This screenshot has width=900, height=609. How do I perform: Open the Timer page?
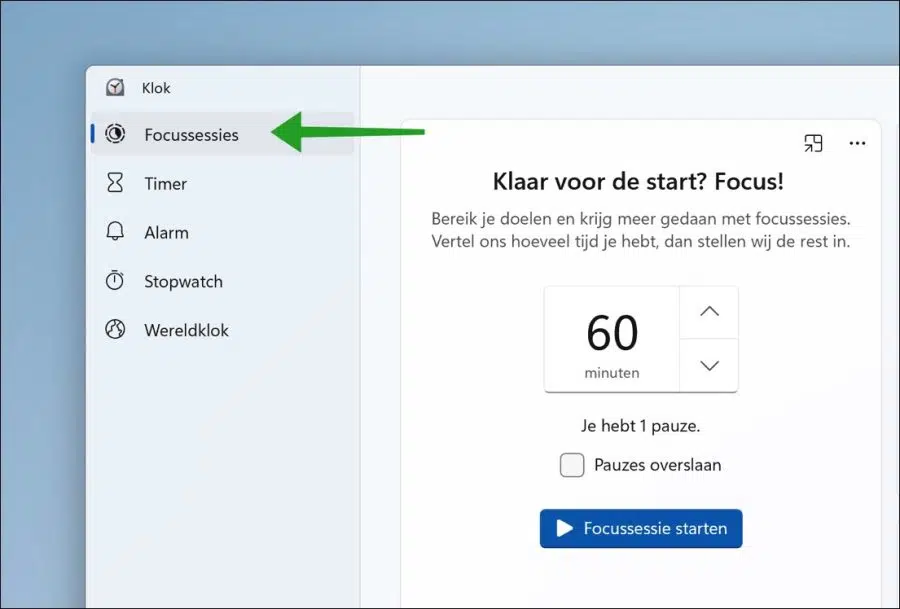[222, 183]
